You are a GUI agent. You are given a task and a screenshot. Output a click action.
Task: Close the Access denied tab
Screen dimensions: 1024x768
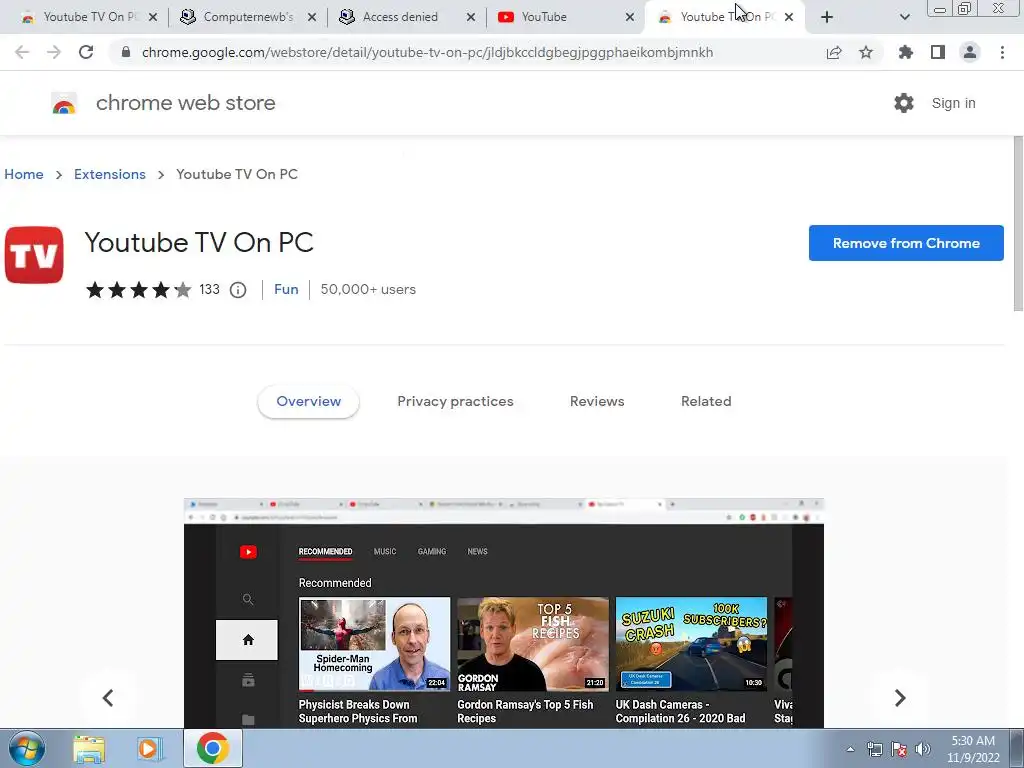pyautogui.click(x=471, y=17)
